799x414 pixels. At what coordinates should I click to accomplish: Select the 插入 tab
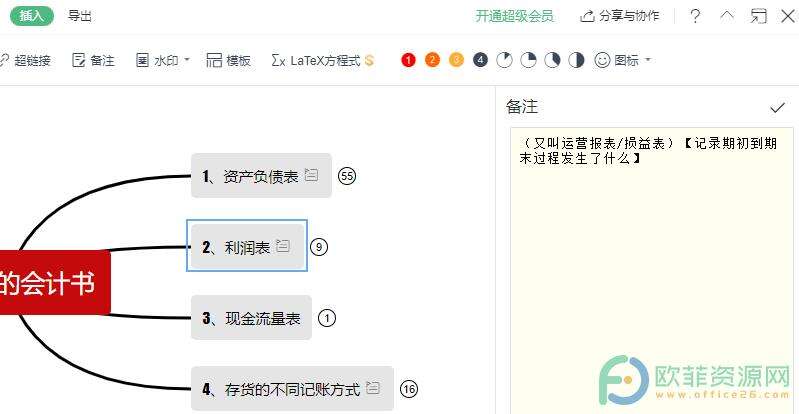point(32,16)
